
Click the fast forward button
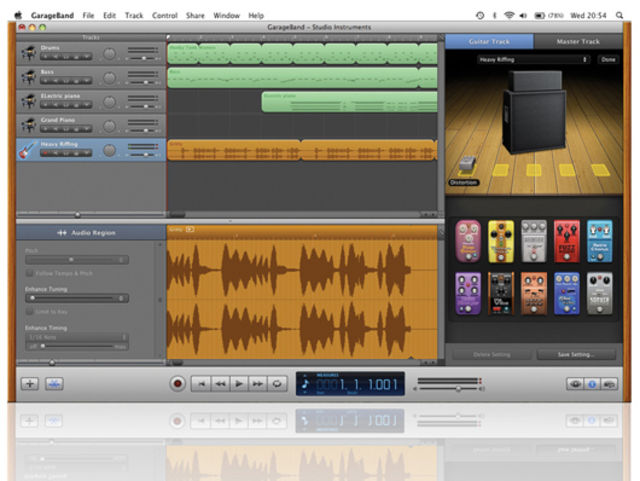point(258,384)
